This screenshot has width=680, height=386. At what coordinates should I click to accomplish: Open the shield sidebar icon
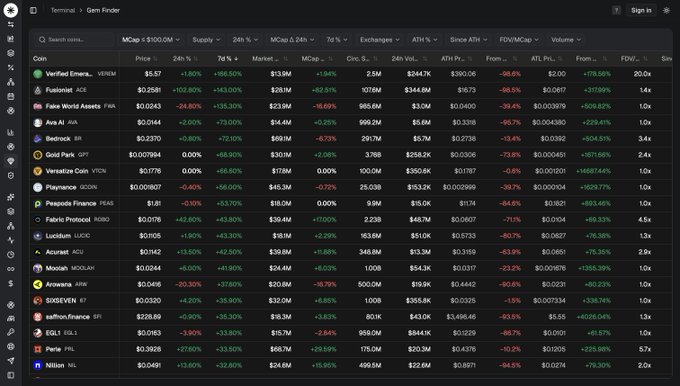coord(10,175)
